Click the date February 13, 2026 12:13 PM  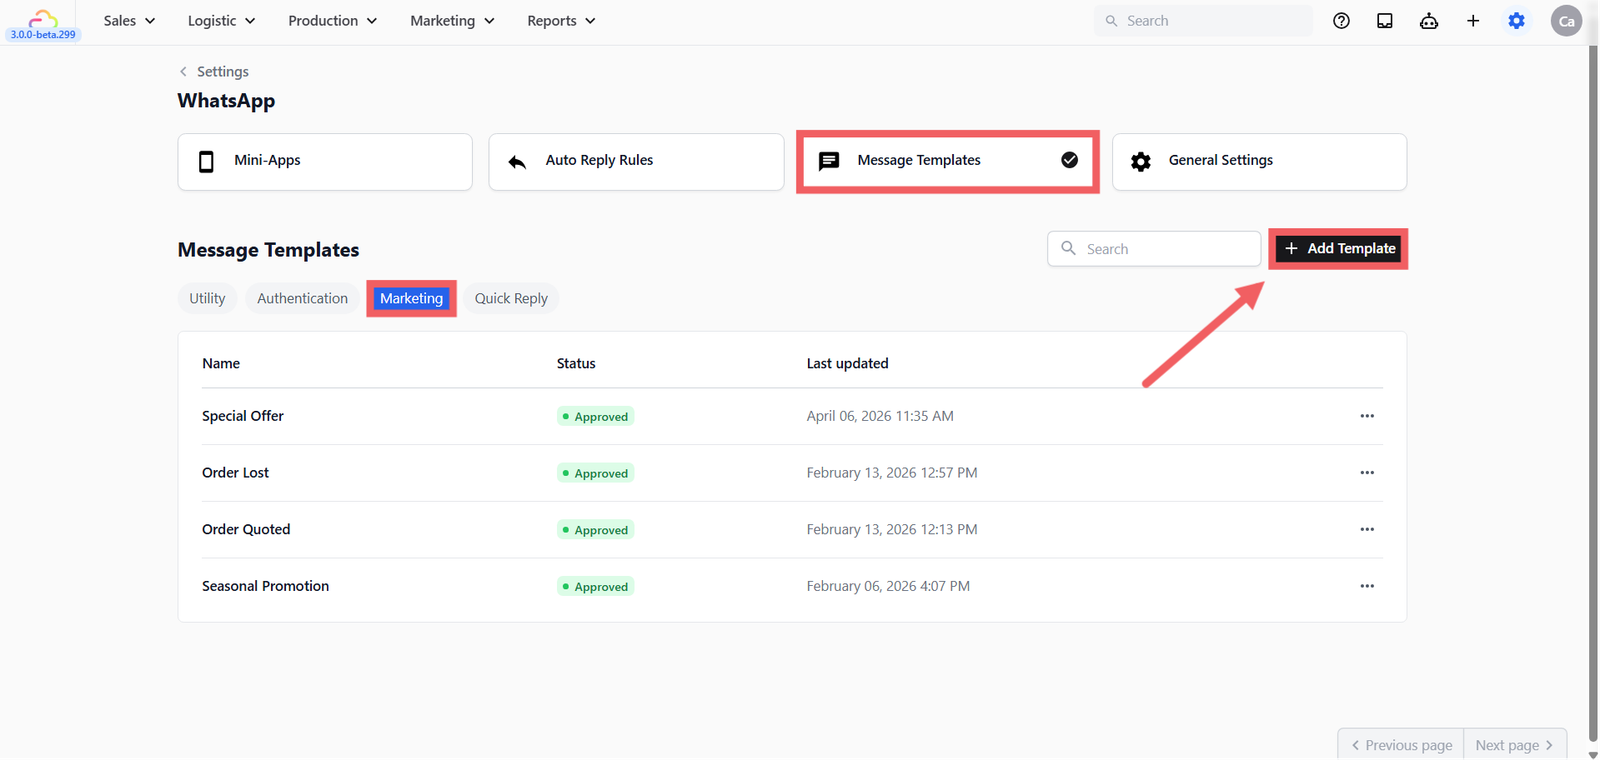click(892, 530)
